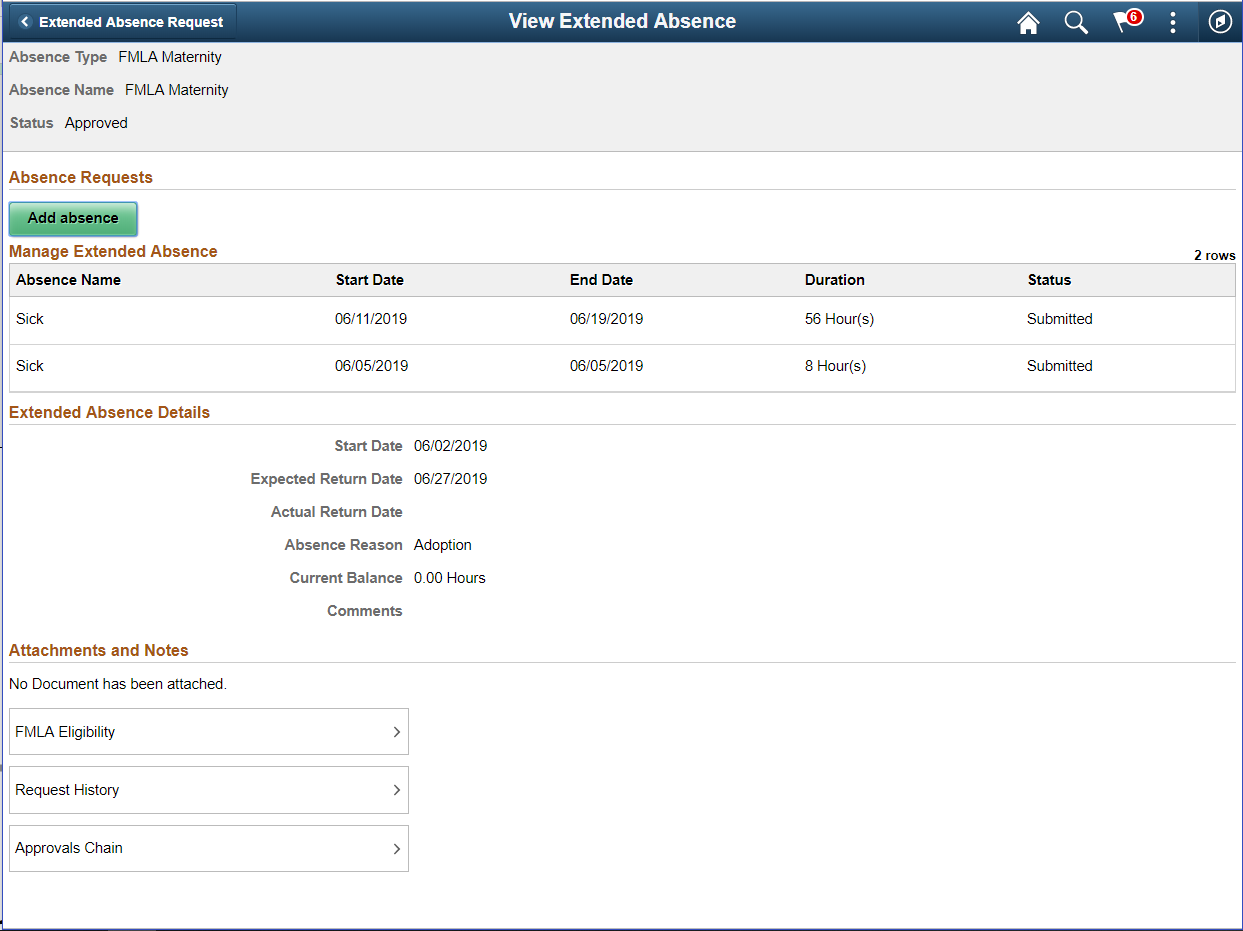The height and width of the screenshot is (931, 1243).
Task: Open the NavBar compass icon
Action: pos(1220,22)
